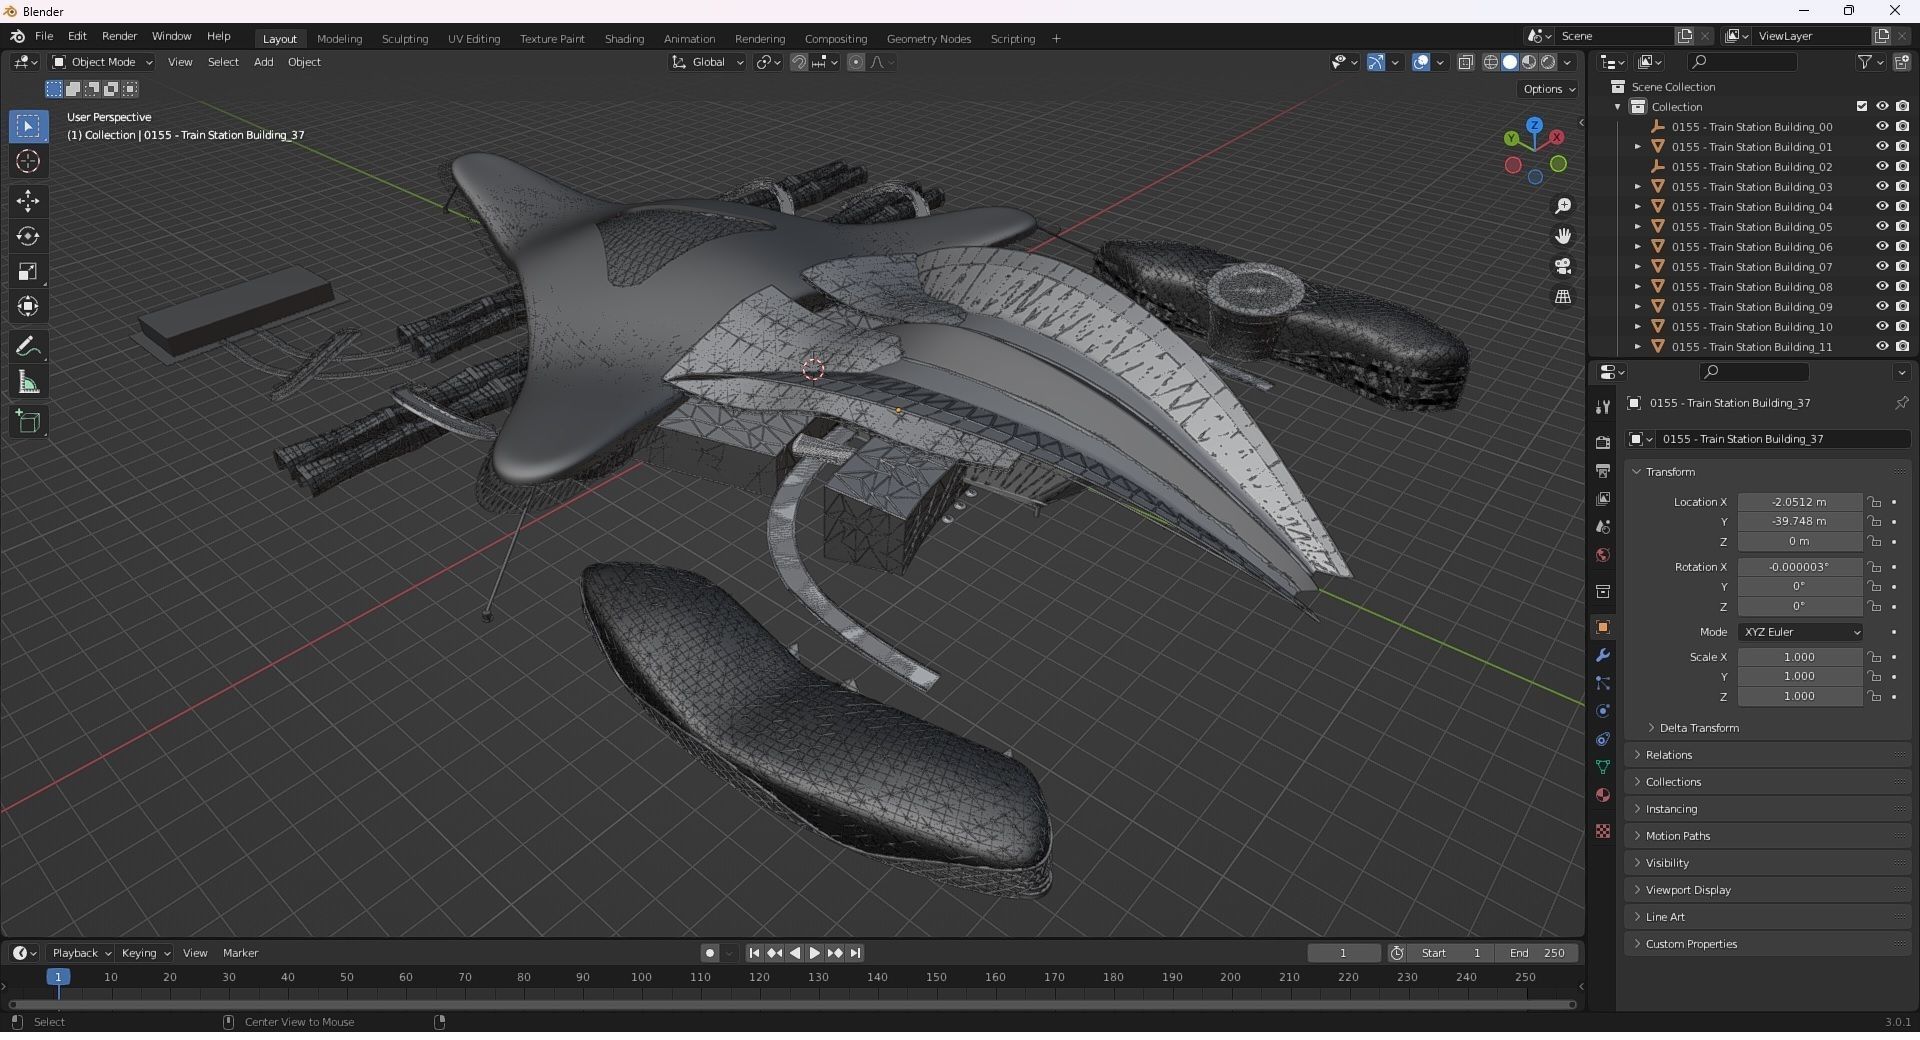Activate the Transform tool

point(28,306)
